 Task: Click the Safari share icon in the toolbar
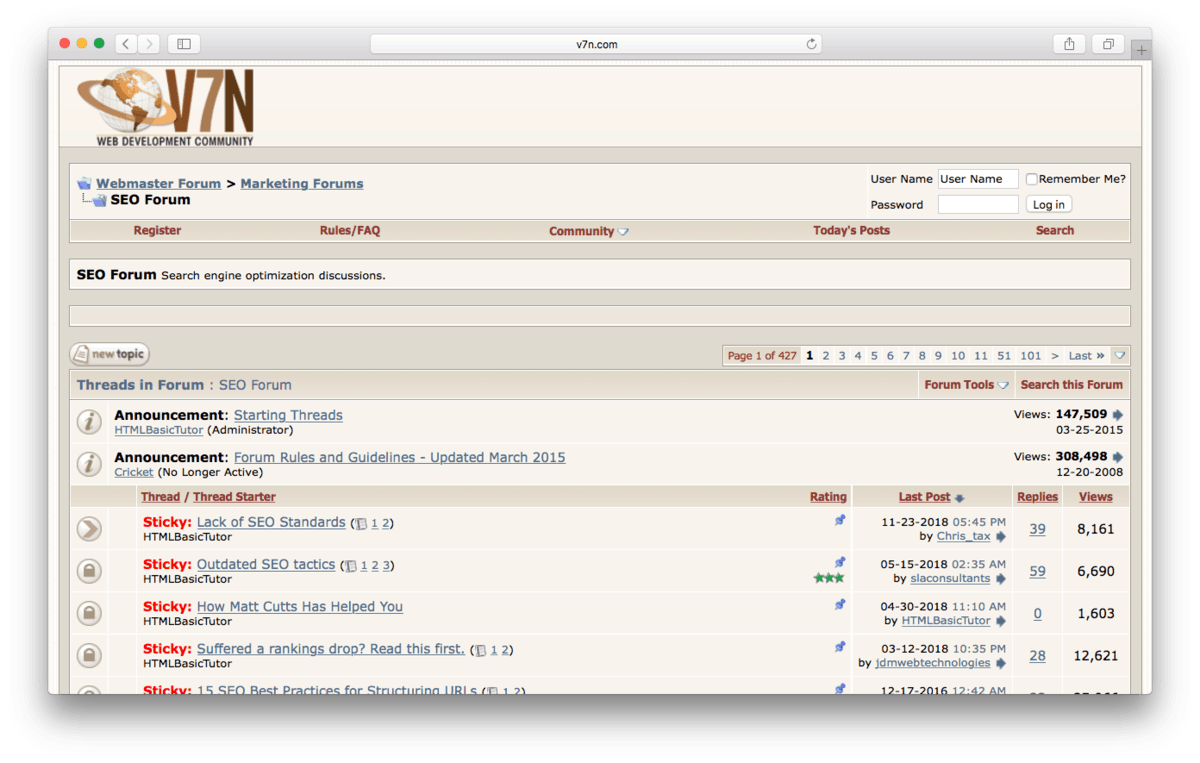coord(1069,44)
